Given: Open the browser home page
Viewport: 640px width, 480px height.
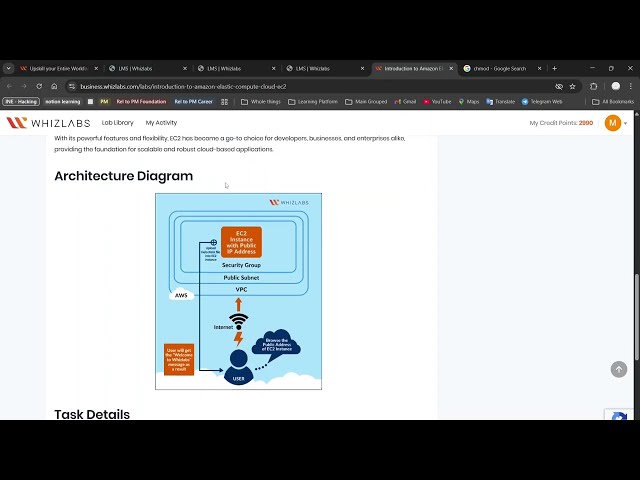Looking at the screenshot, I should click(x=54, y=87).
